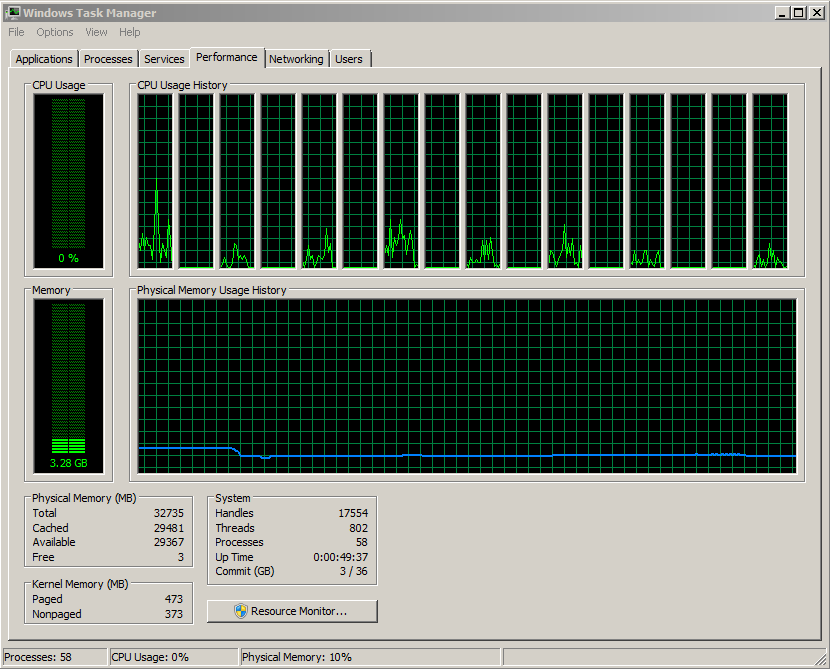The width and height of the screenshot is (830, 669).
Task: Open the View menu
Action: tap(96, 32)
